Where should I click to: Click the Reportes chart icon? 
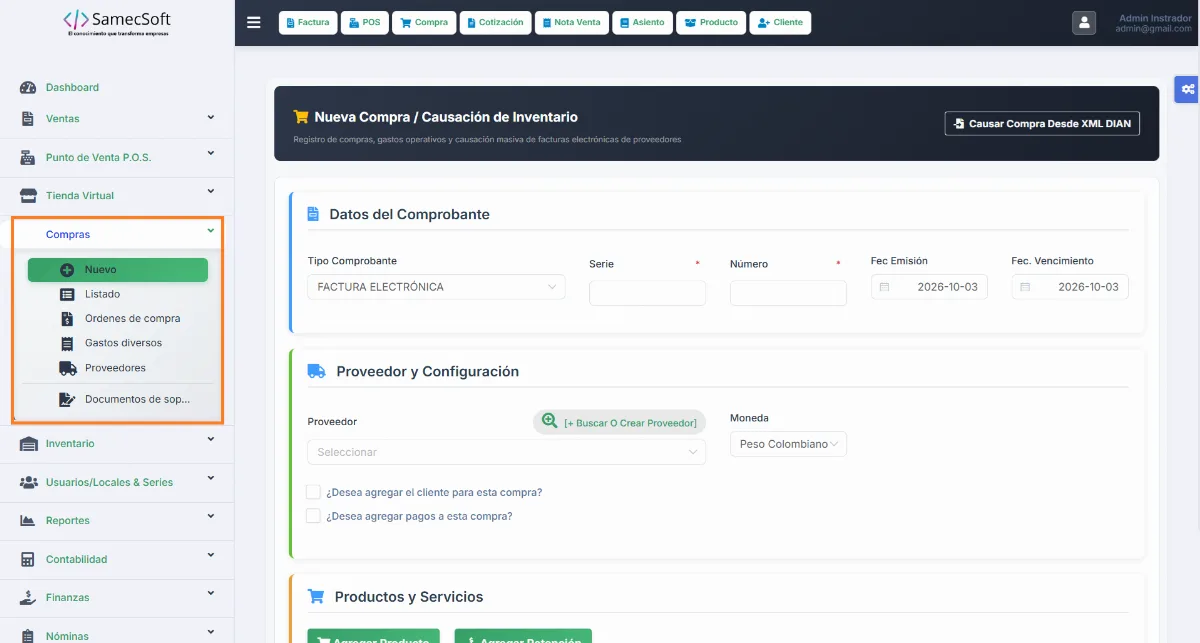28,521
